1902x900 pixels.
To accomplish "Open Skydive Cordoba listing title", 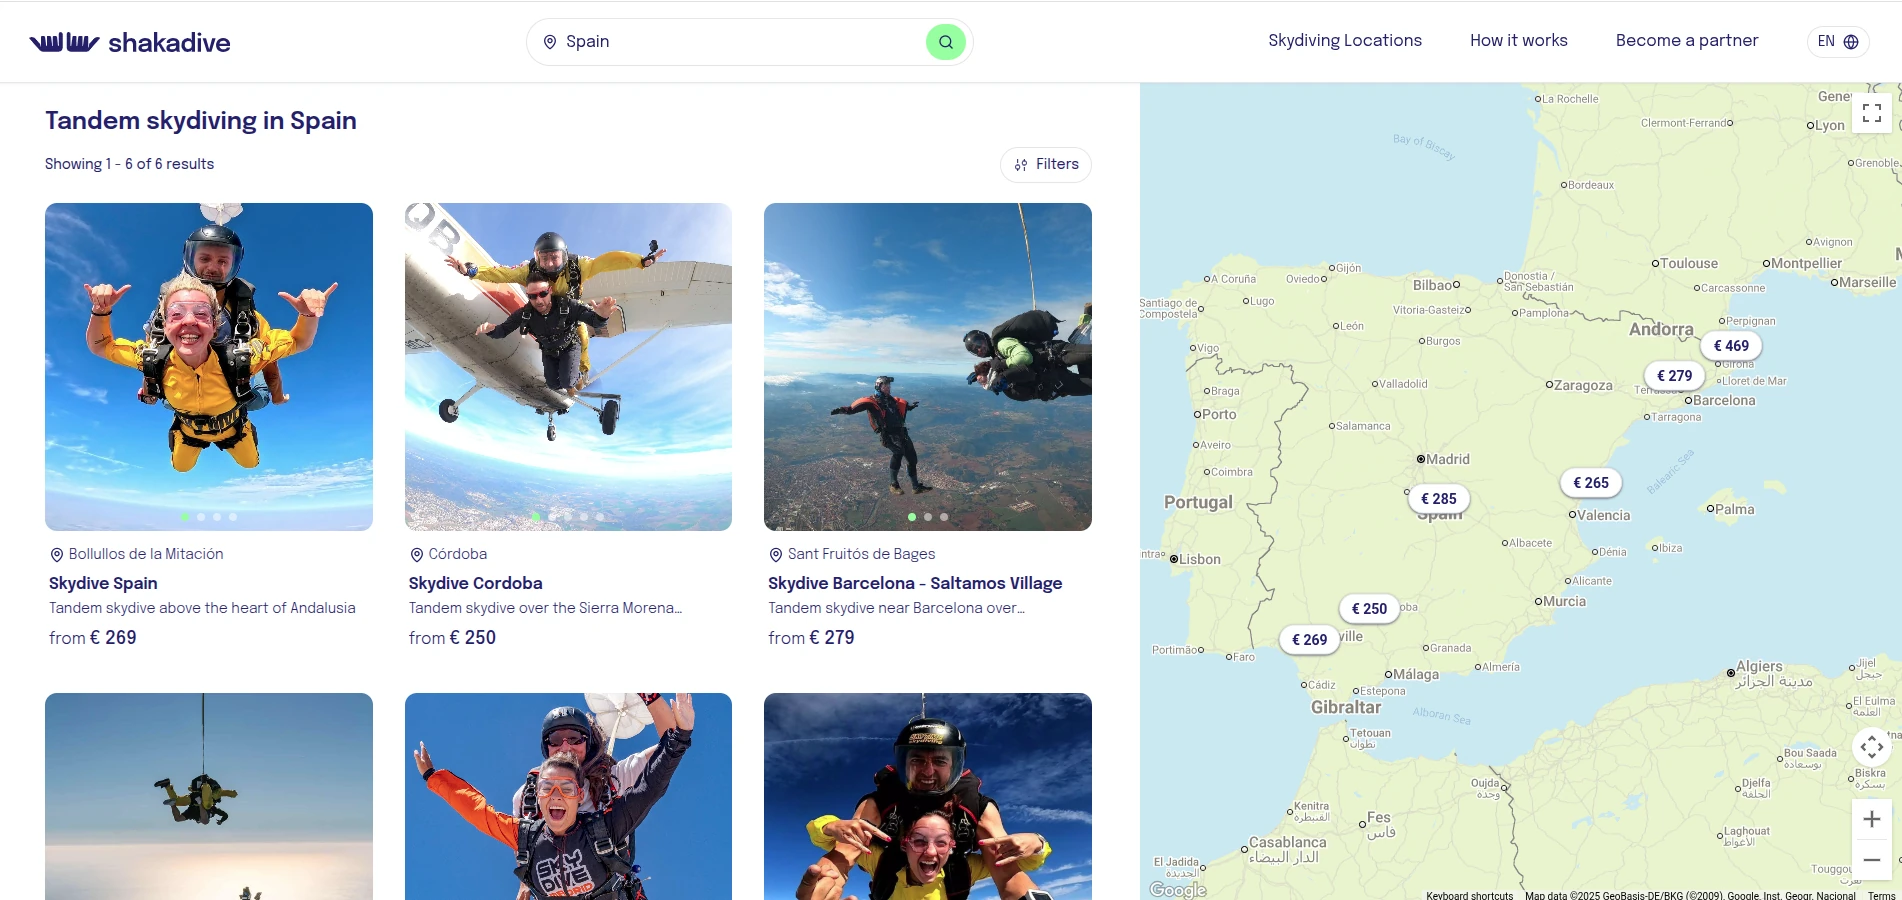I will tap(475, 583).
